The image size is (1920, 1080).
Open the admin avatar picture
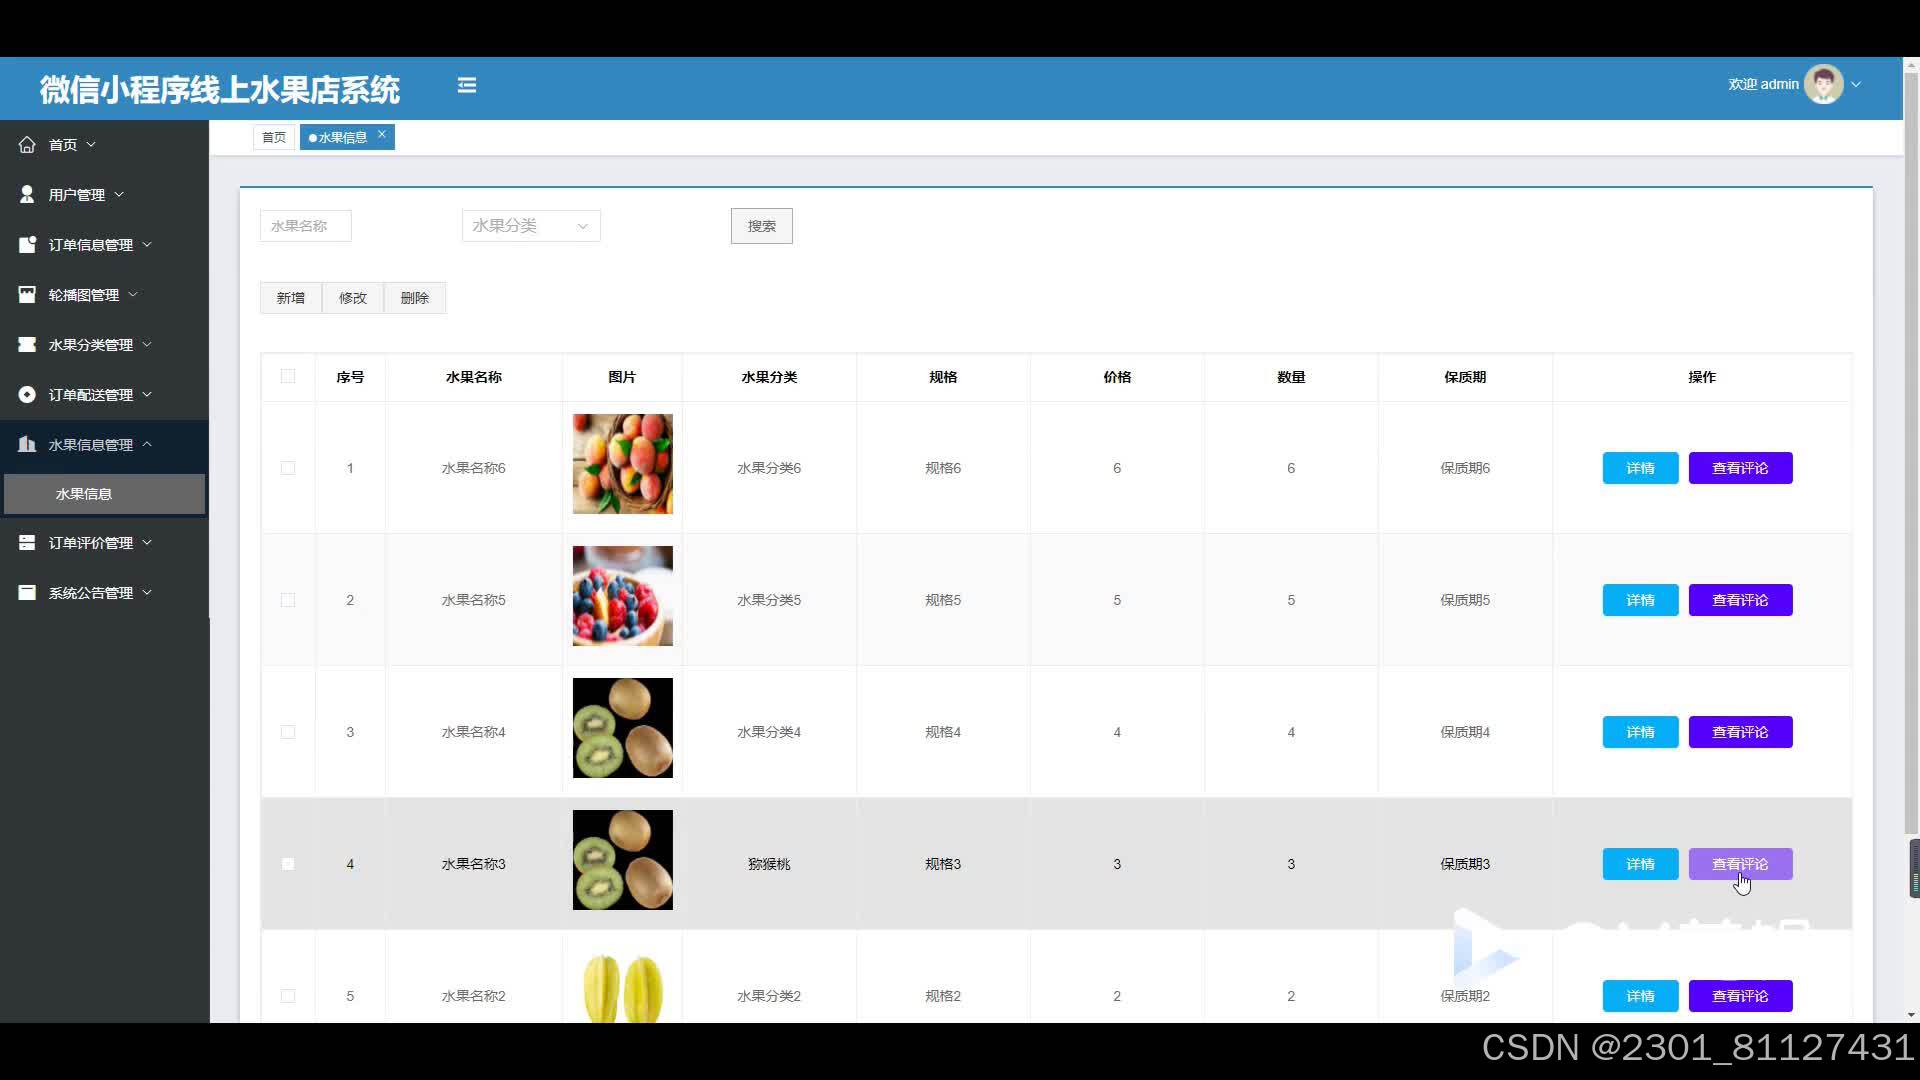(x=1823, y=84)
